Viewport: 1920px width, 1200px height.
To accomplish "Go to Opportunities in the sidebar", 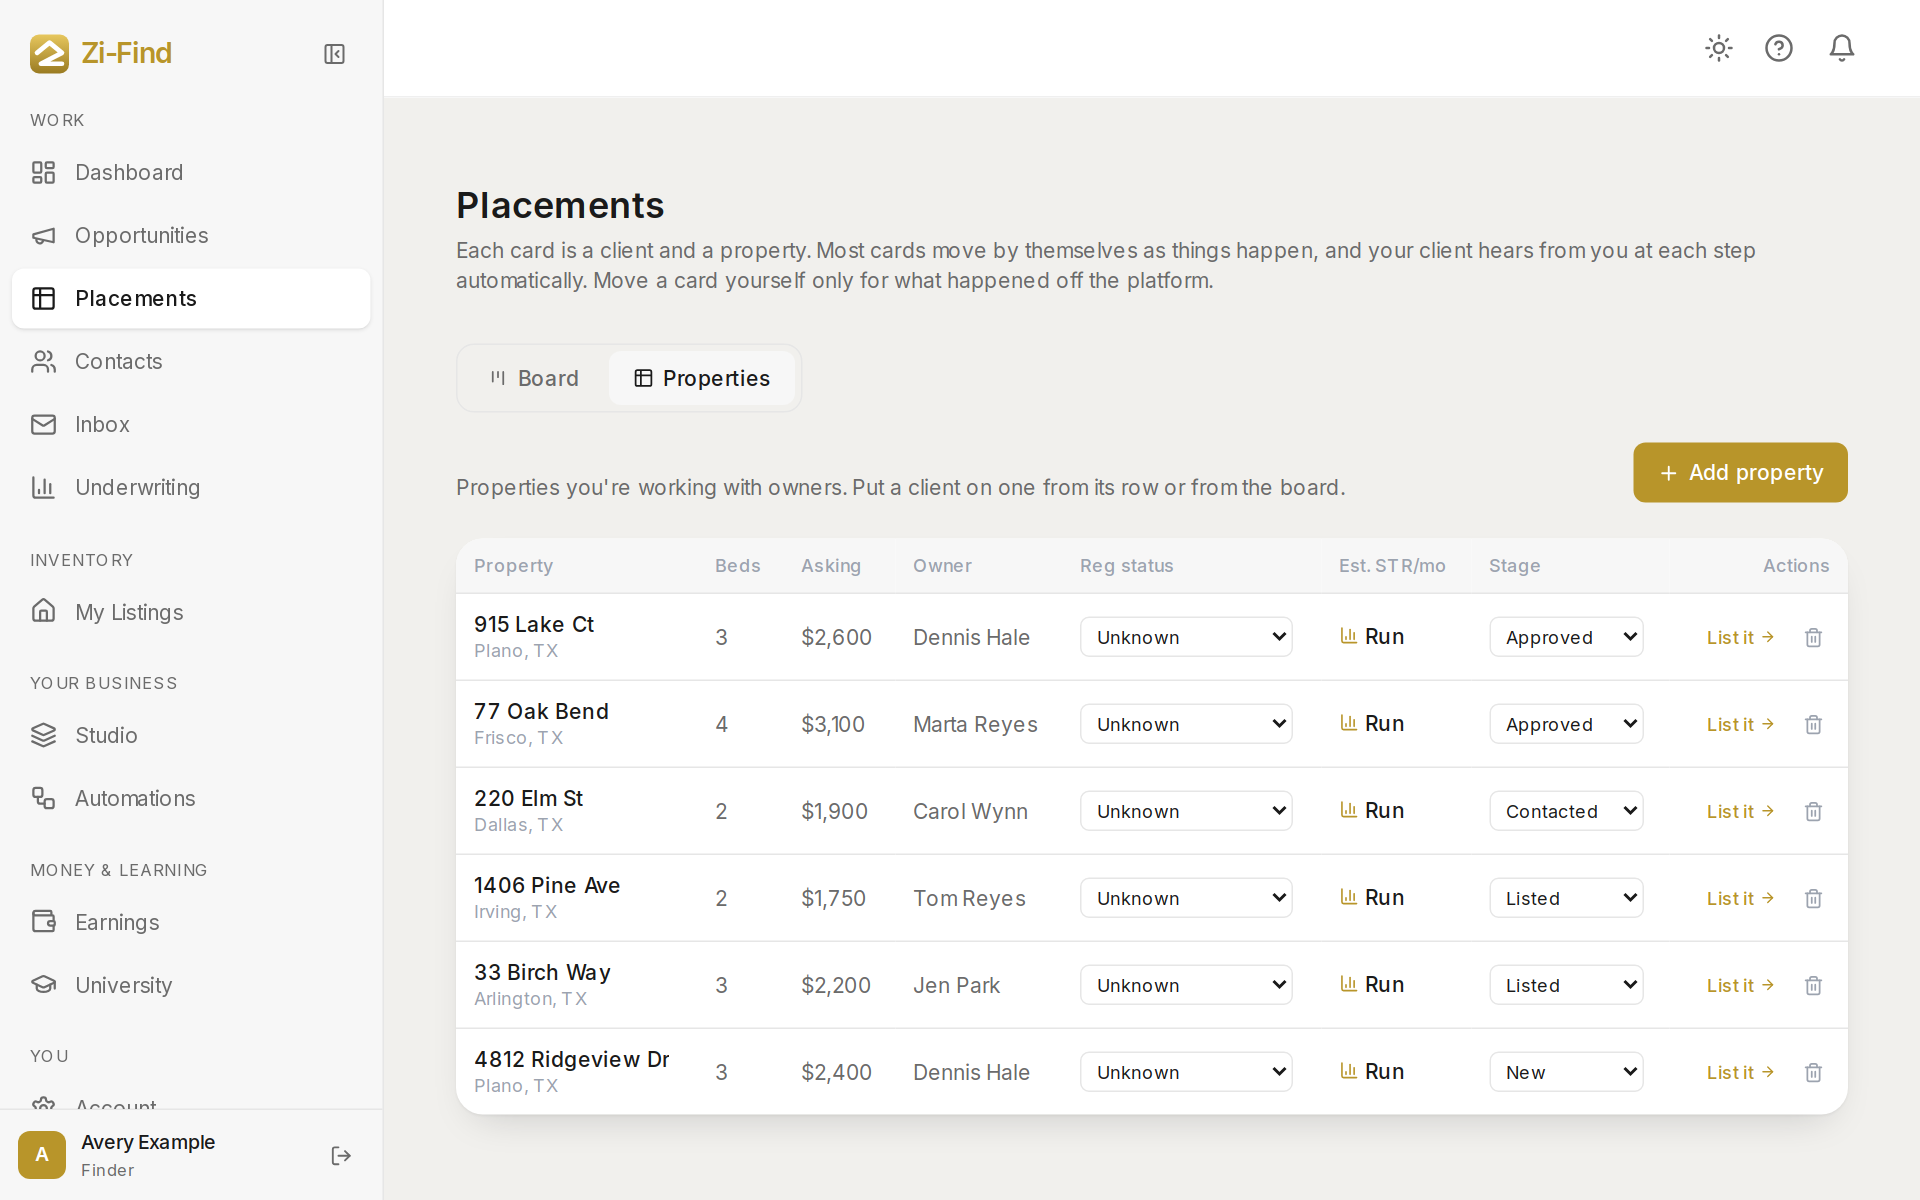I will click(x=191, y=235).
